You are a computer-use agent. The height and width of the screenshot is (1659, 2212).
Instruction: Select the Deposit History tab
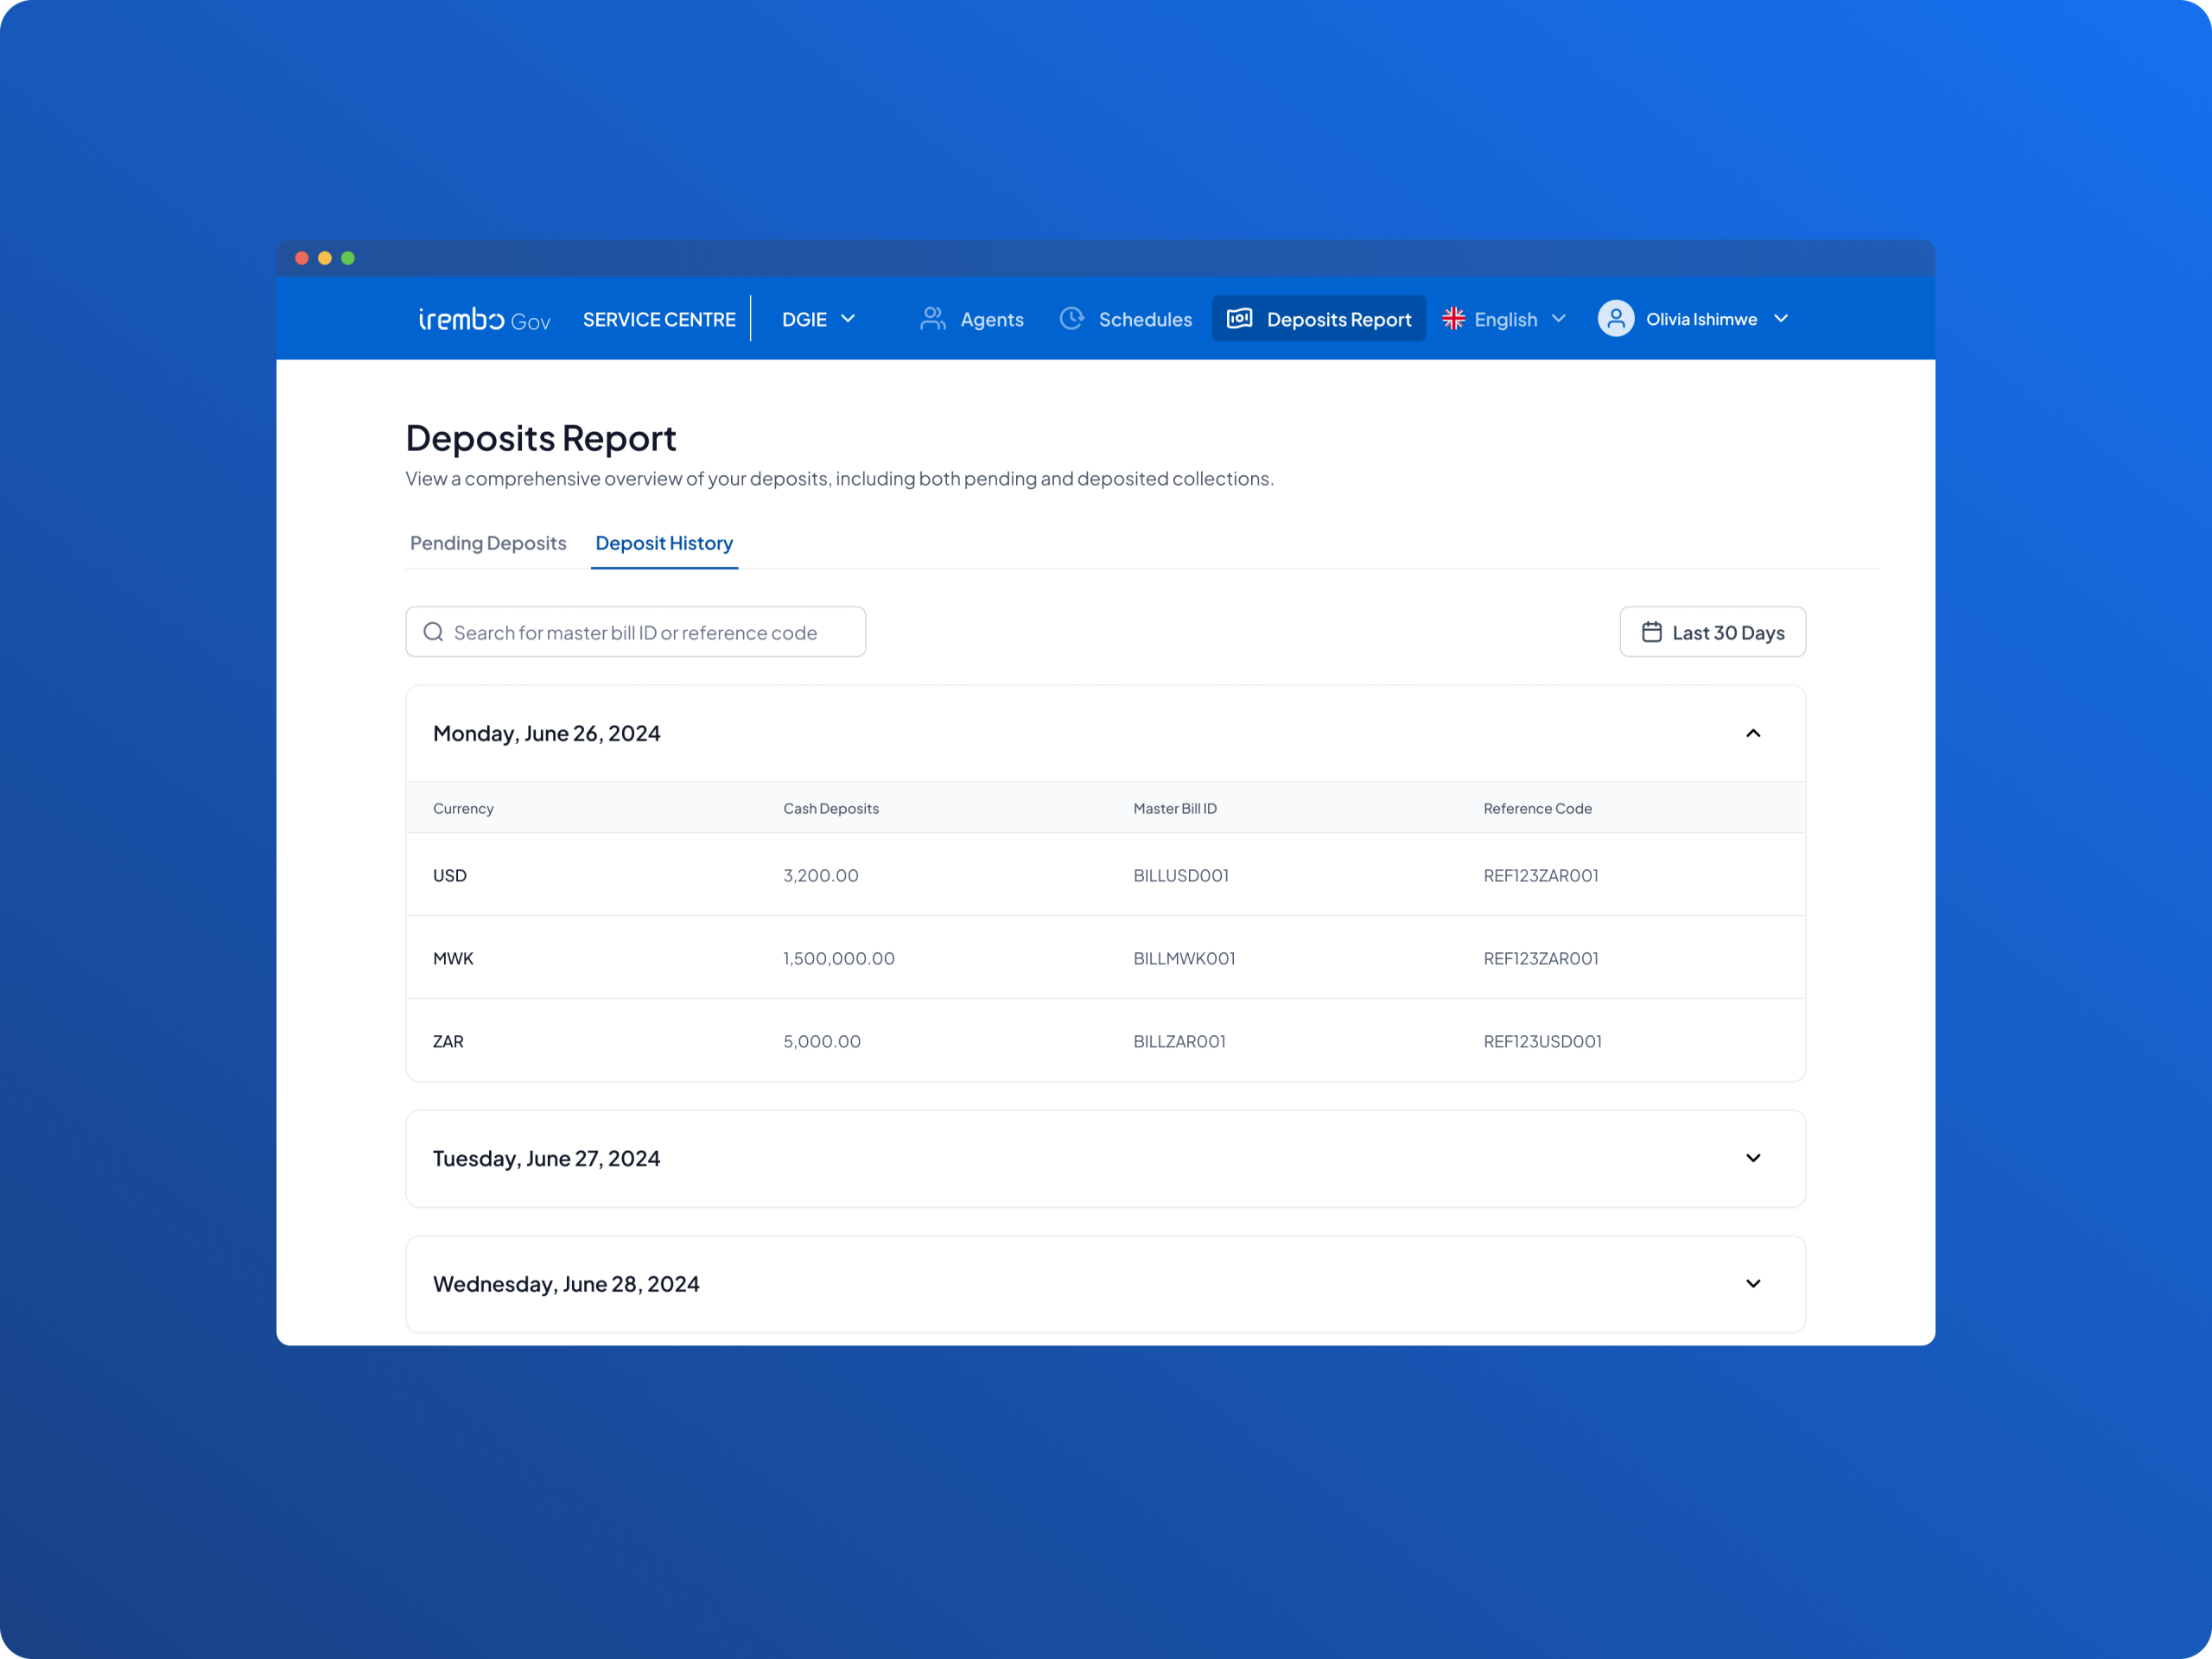664,543
